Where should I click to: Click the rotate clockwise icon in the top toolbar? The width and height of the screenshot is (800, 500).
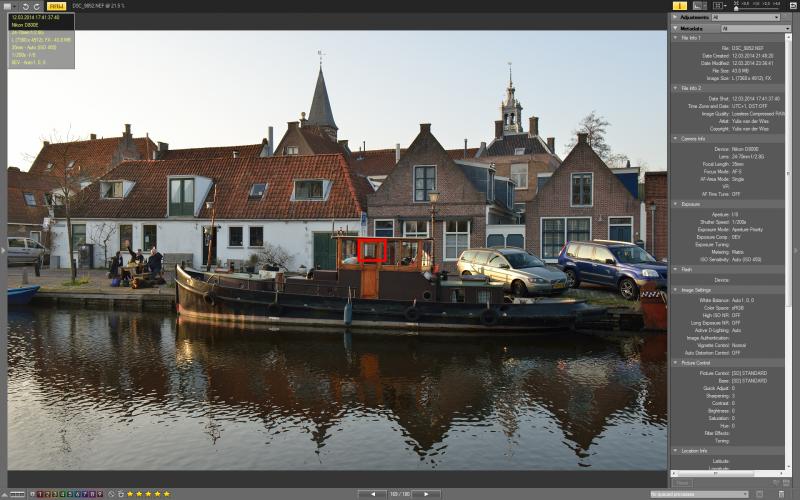coord(37,6)
